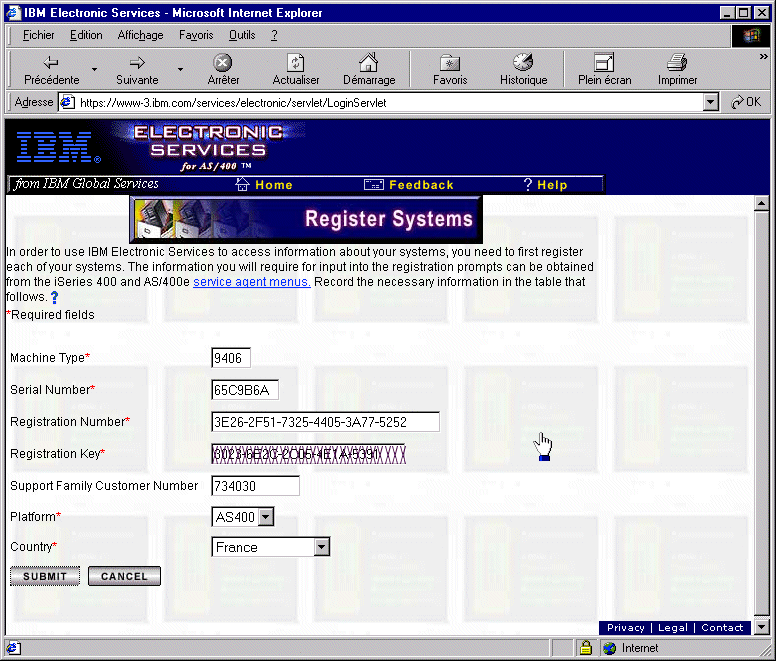The height and width of the screenshot is (661, 776).
Task: Open the Outils menu
Action: (242, 35)
